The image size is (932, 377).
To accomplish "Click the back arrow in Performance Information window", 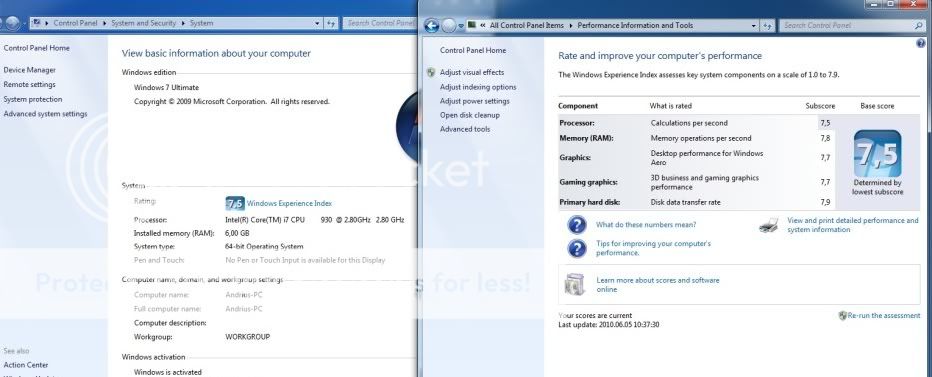I will coord(432,26).
